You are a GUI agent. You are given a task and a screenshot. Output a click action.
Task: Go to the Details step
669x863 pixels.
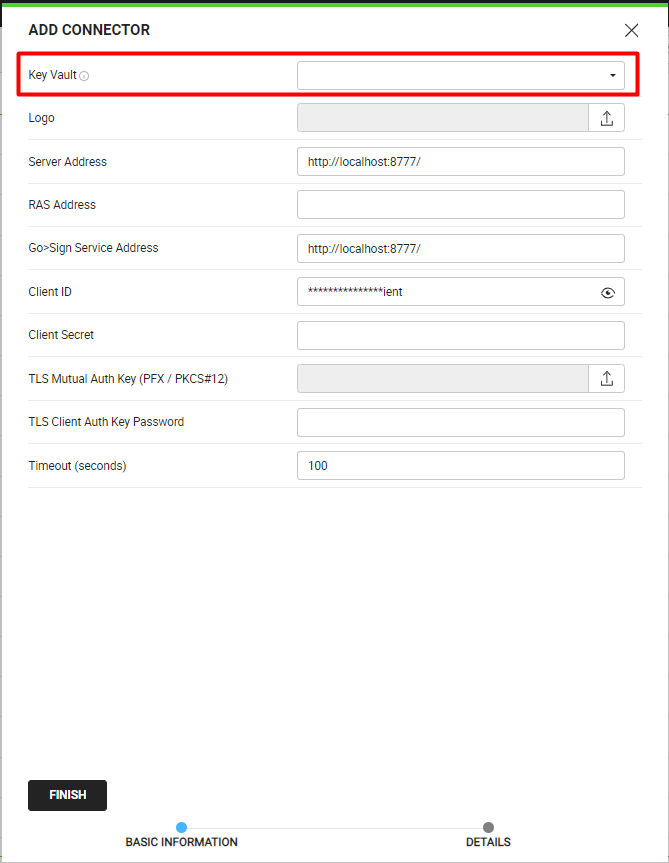click(488, 842)
